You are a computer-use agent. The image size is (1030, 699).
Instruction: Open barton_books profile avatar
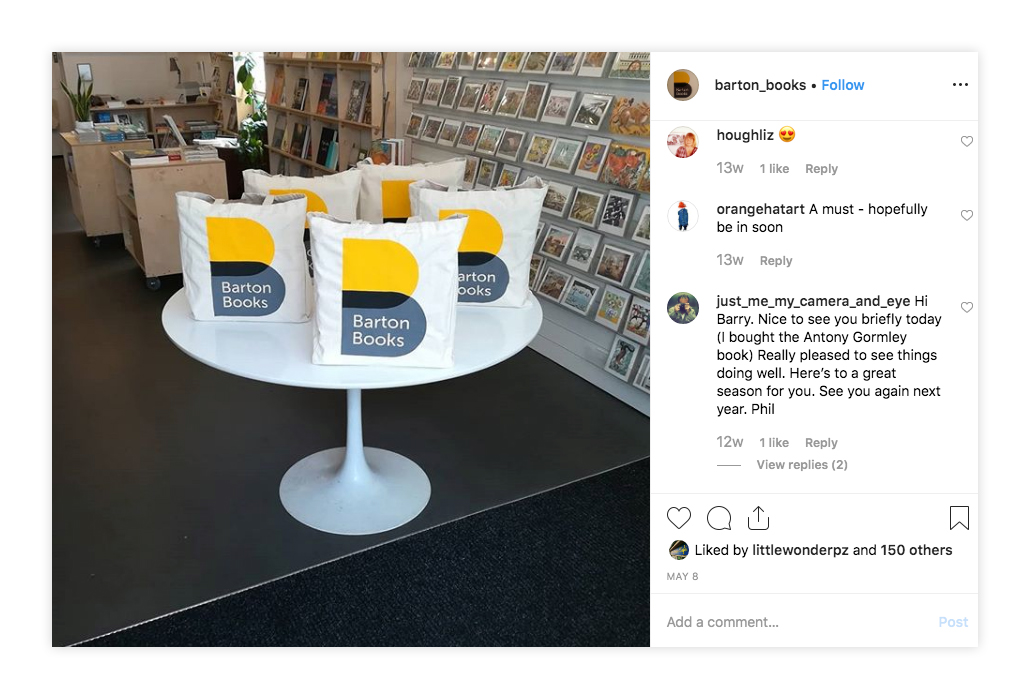pos(683,85)
